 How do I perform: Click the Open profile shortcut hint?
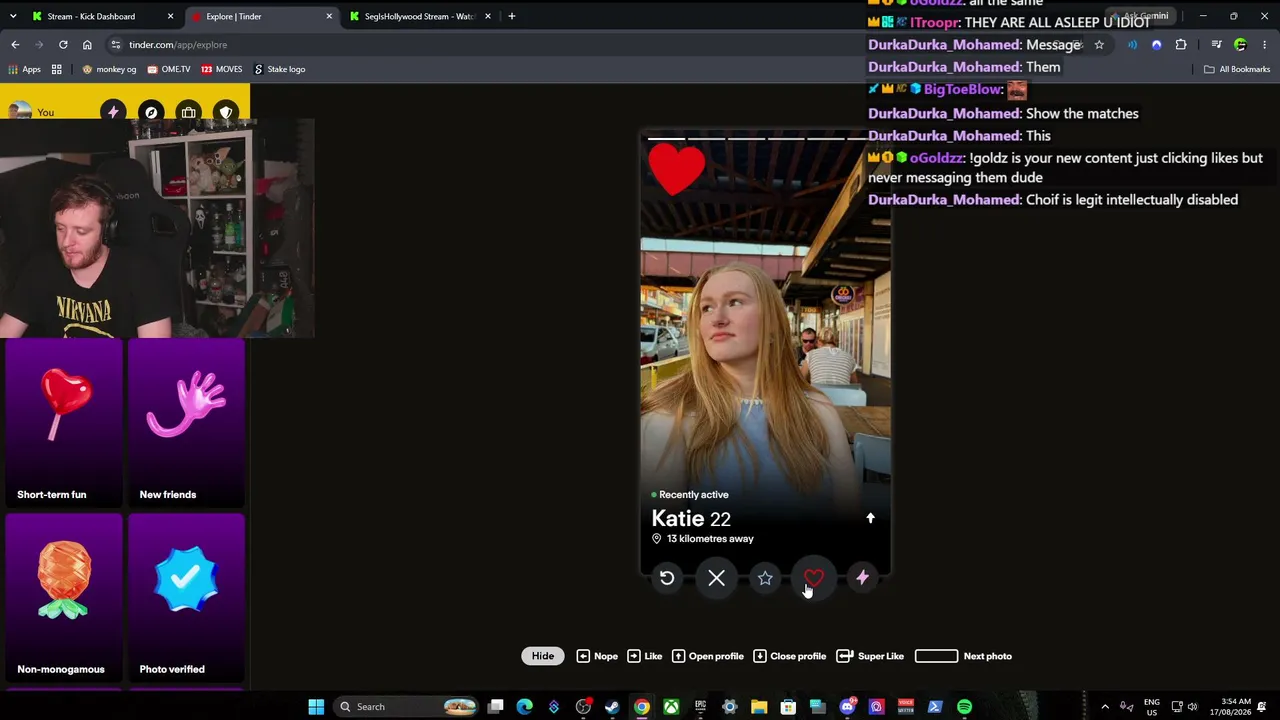[x=708, y=656]
